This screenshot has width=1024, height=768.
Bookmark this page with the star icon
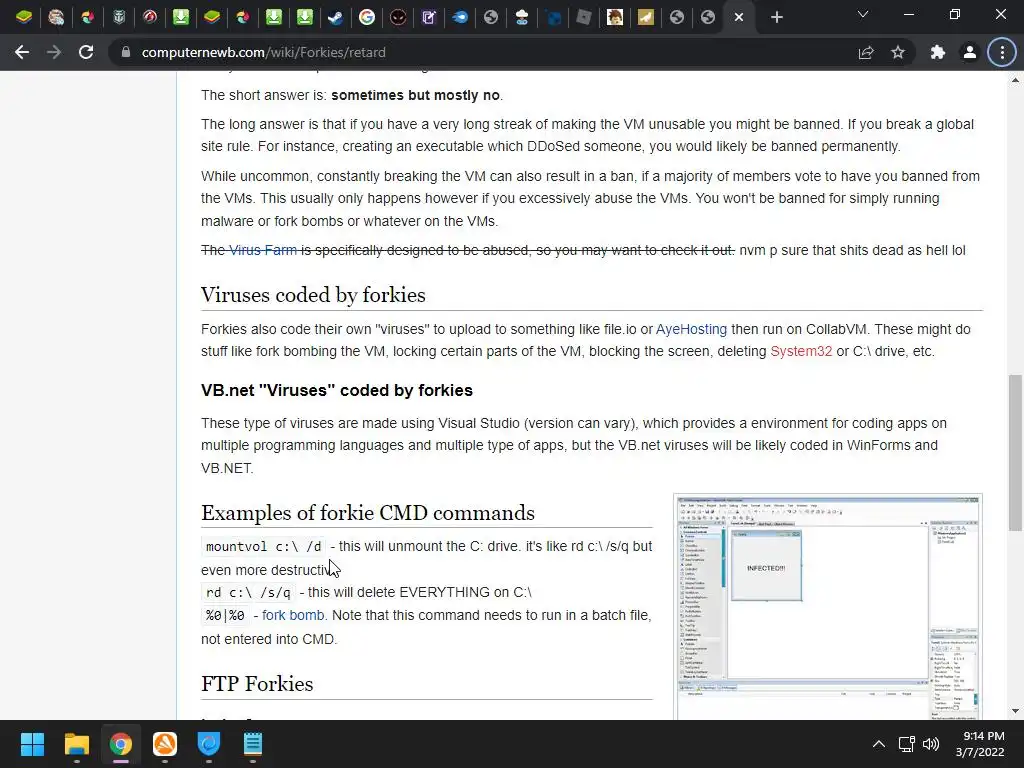(898, 52)
